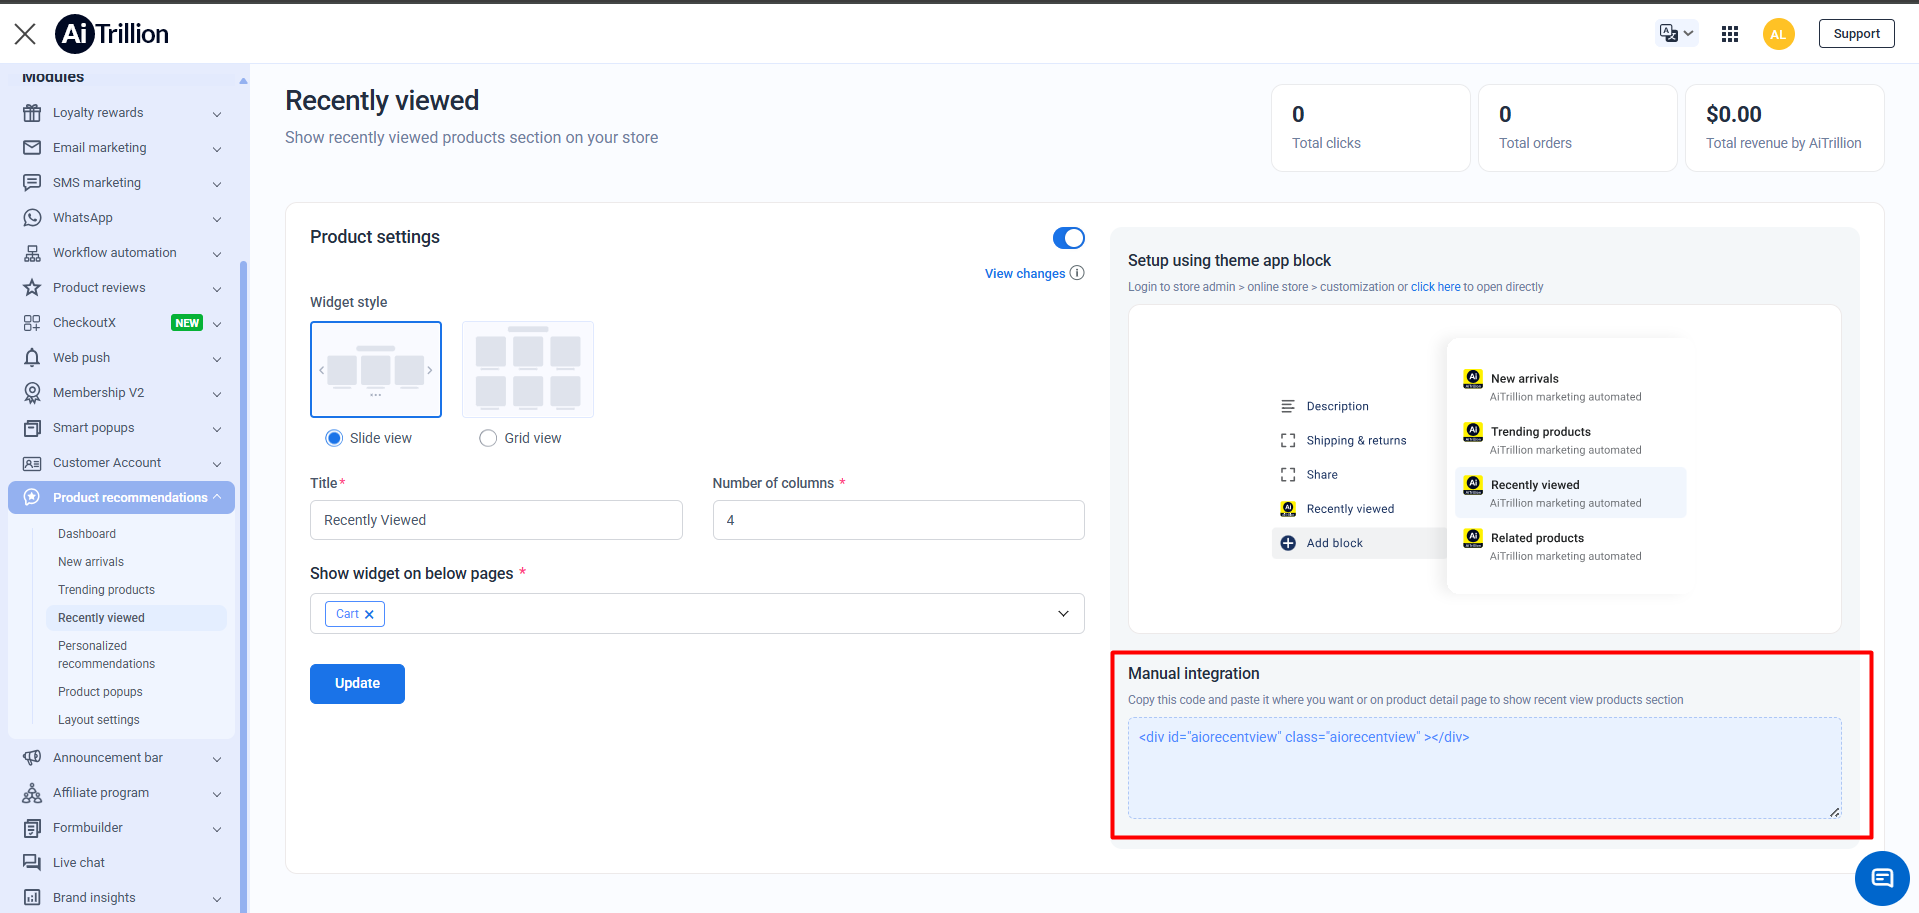
Task: Click the Number of columns field
Action: click(898, 520)
